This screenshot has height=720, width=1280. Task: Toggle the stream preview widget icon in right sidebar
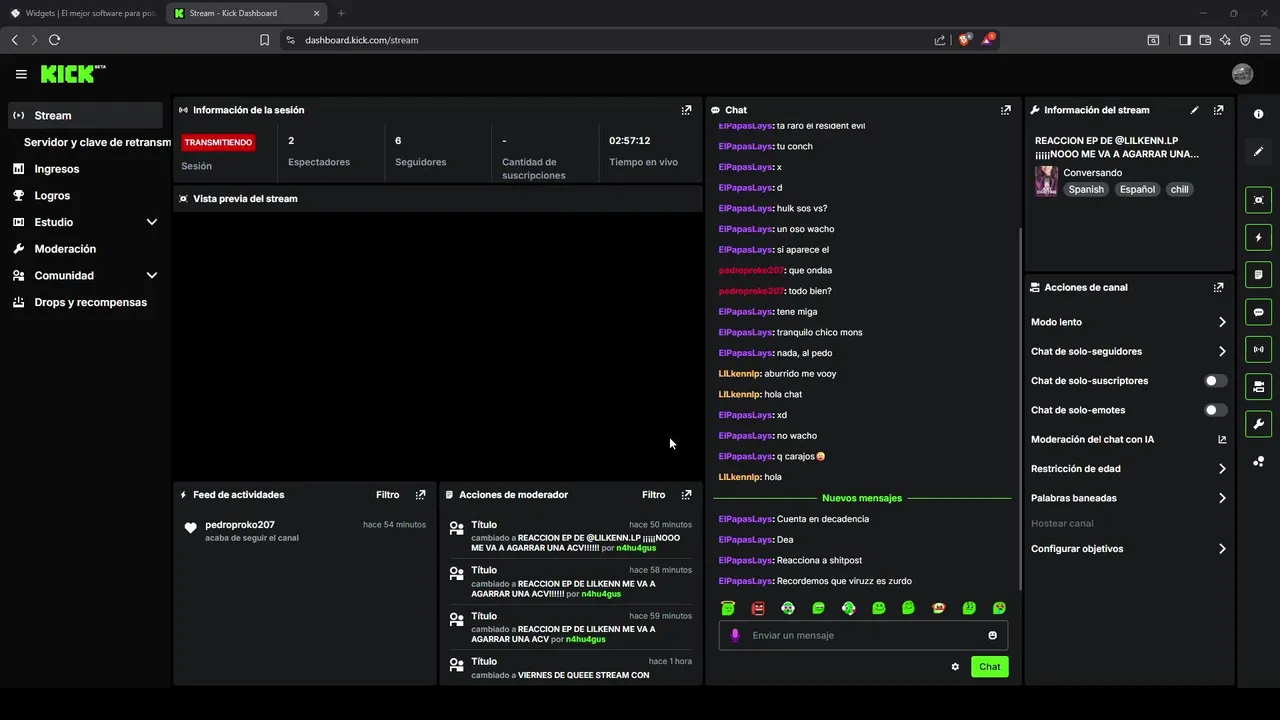click(1258, 200)
